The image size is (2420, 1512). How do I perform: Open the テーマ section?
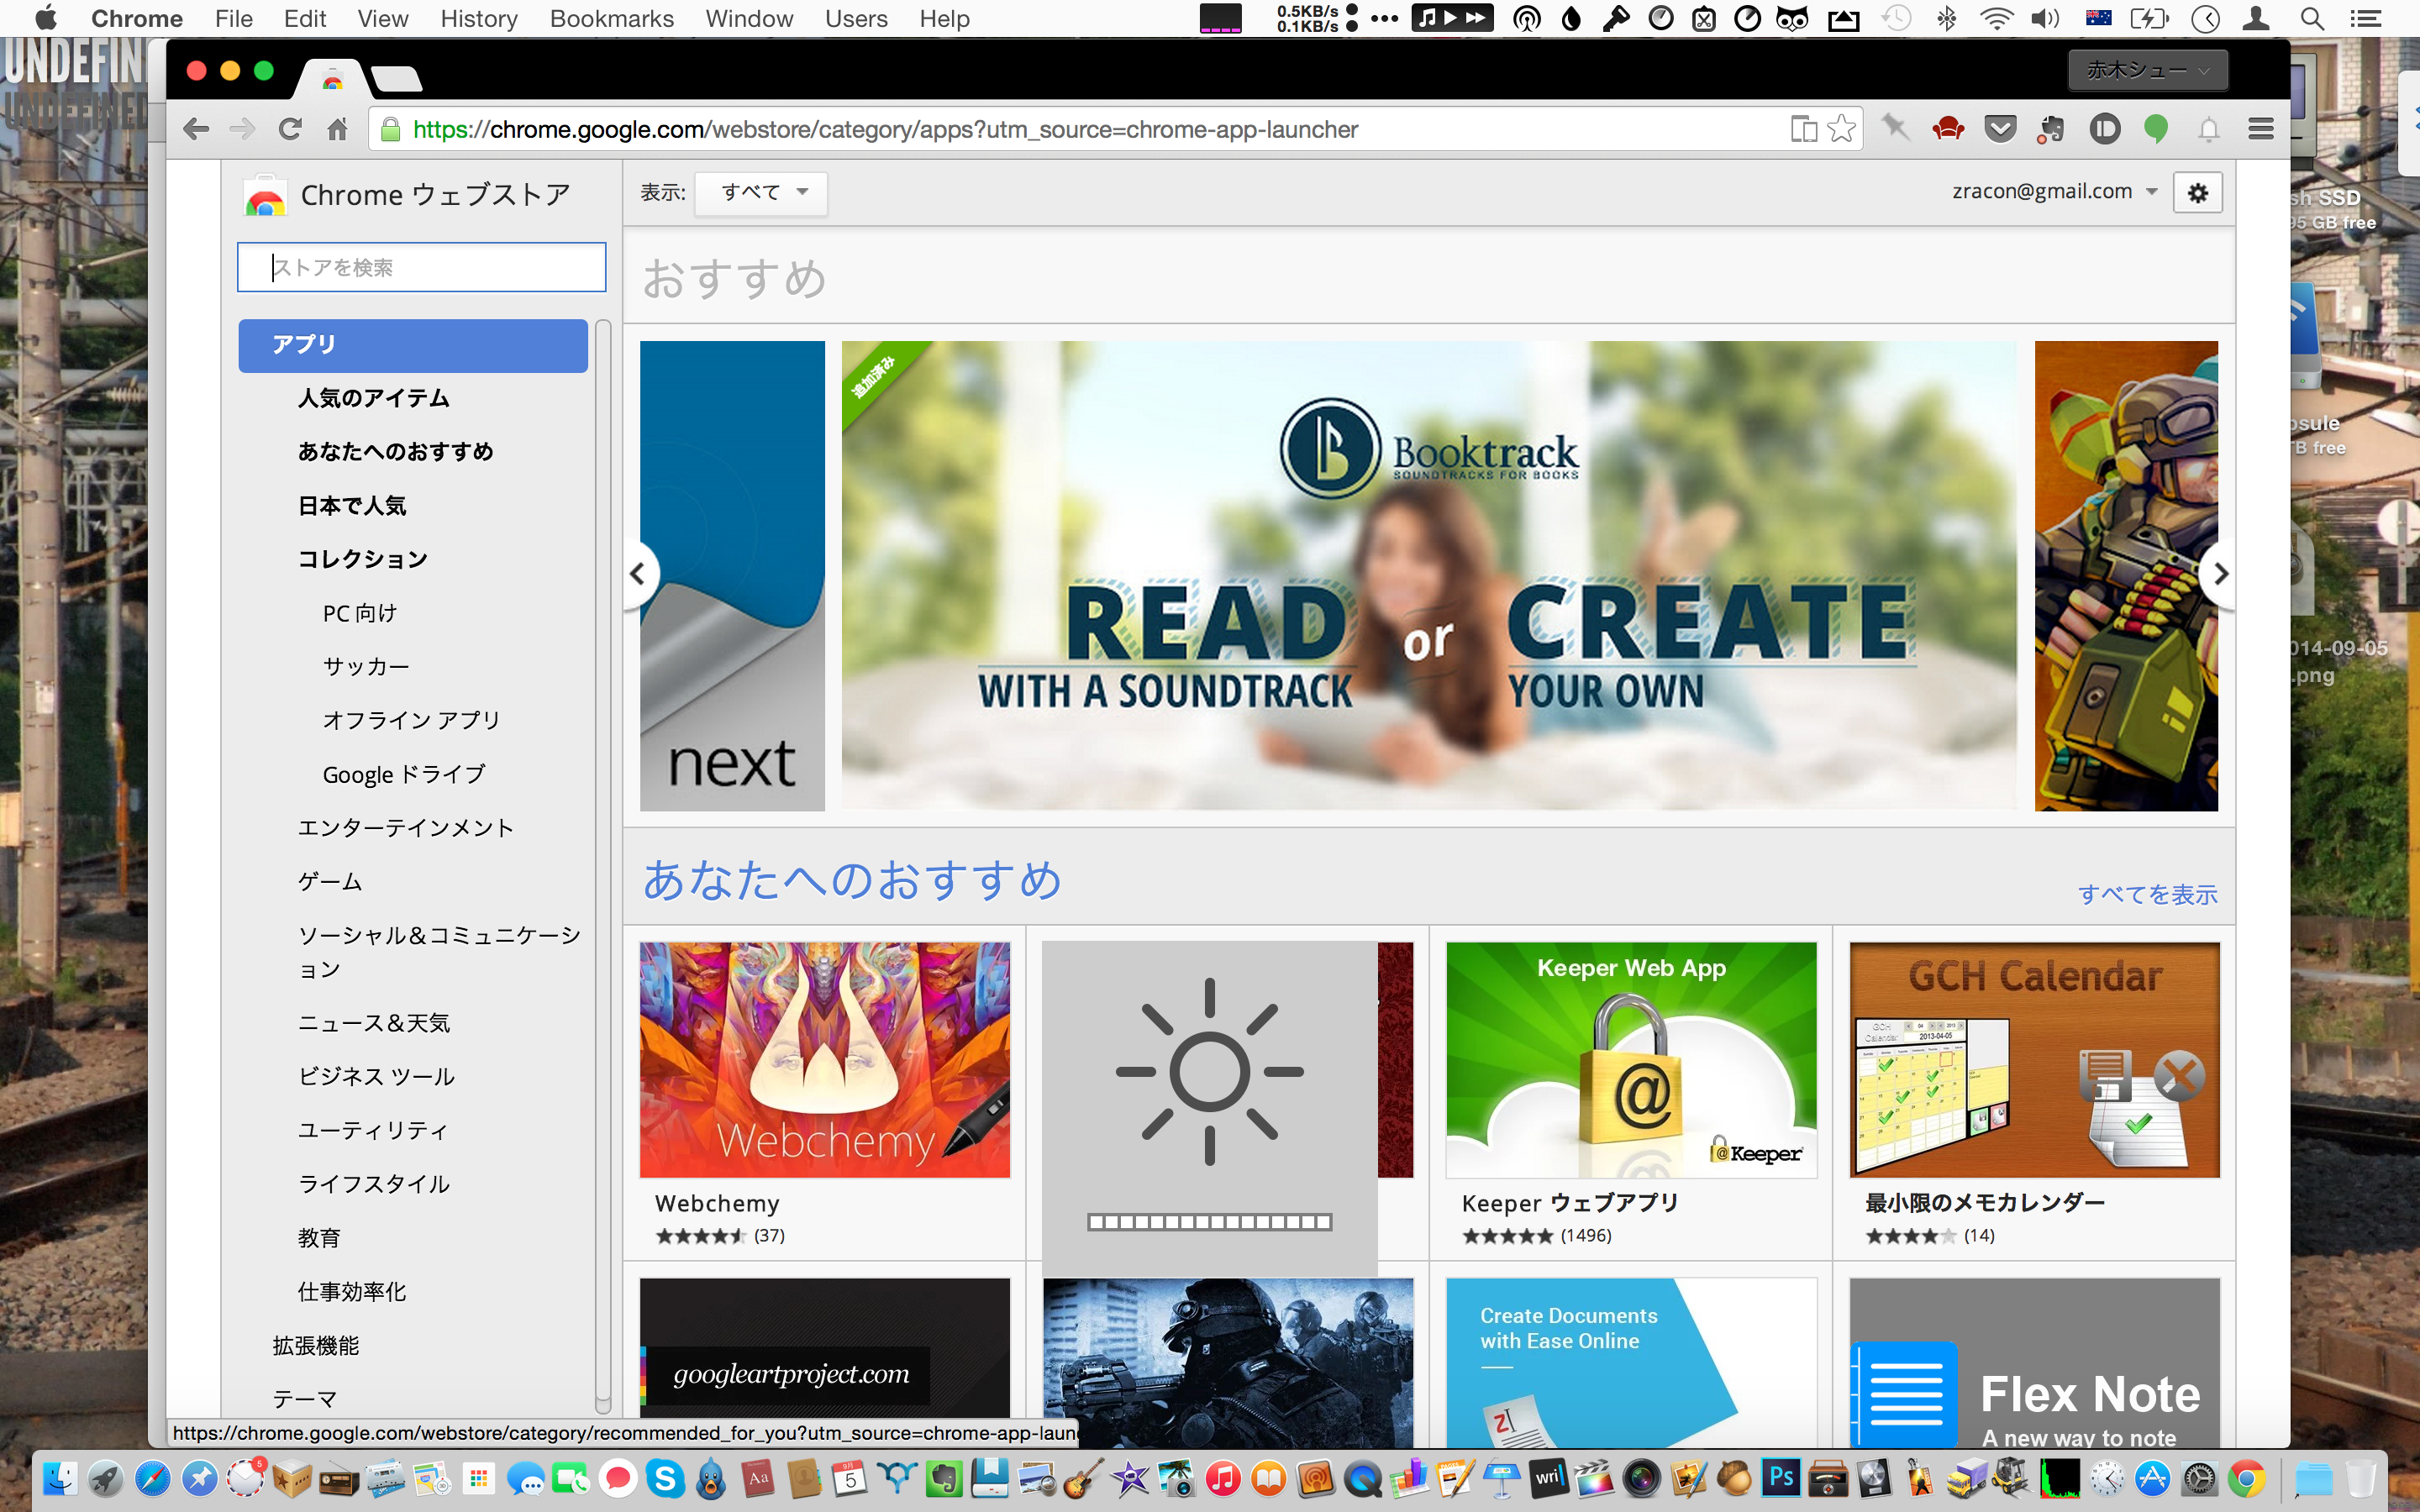point(305,1399)
